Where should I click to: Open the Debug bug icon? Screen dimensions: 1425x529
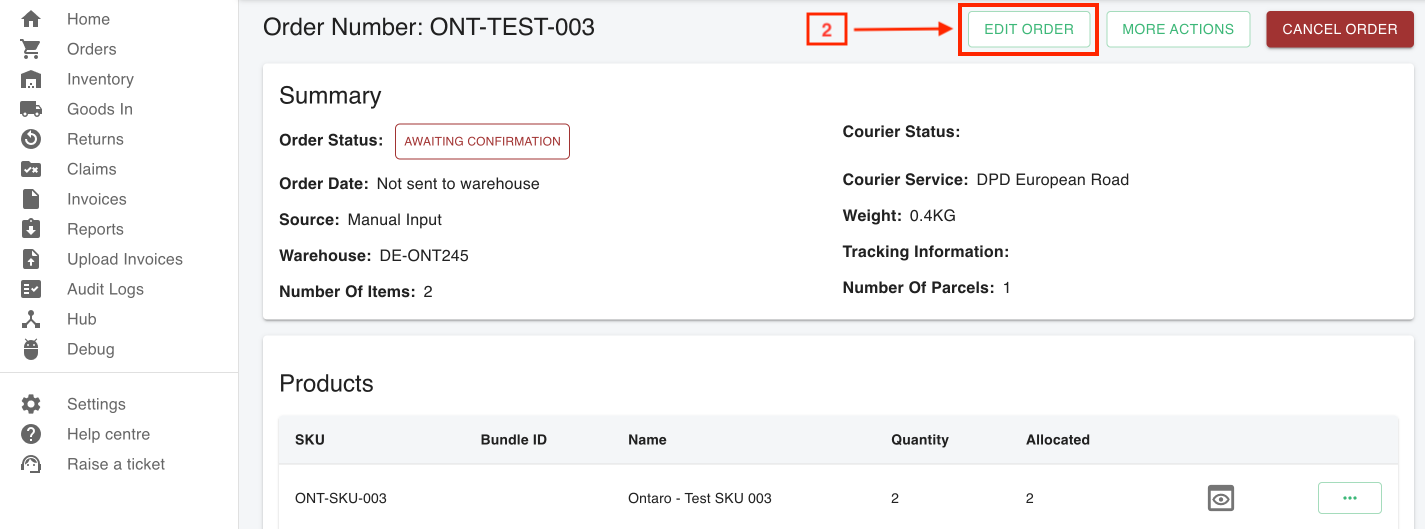click(31, 349)
